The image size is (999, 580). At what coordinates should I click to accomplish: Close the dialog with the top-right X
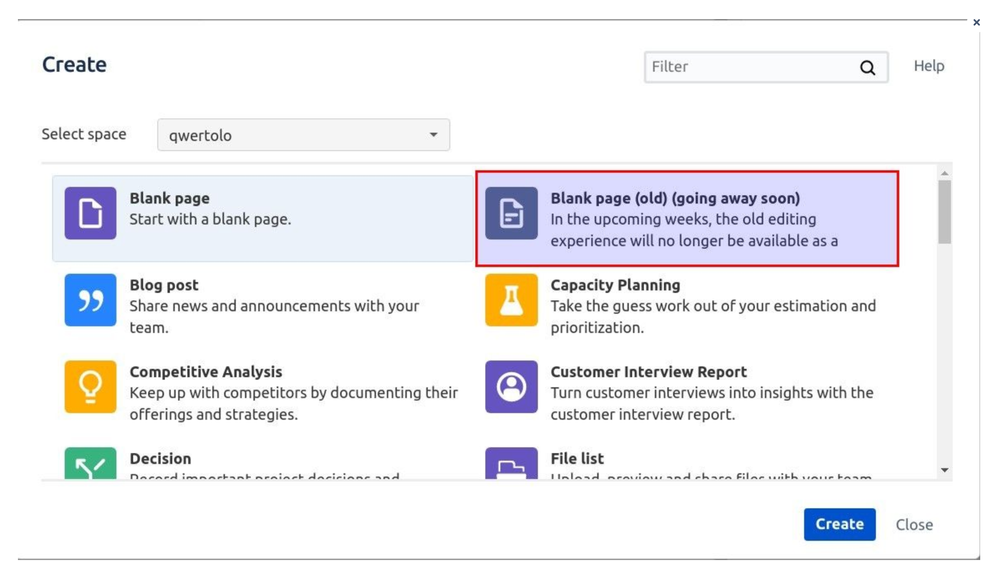[976, 22]
